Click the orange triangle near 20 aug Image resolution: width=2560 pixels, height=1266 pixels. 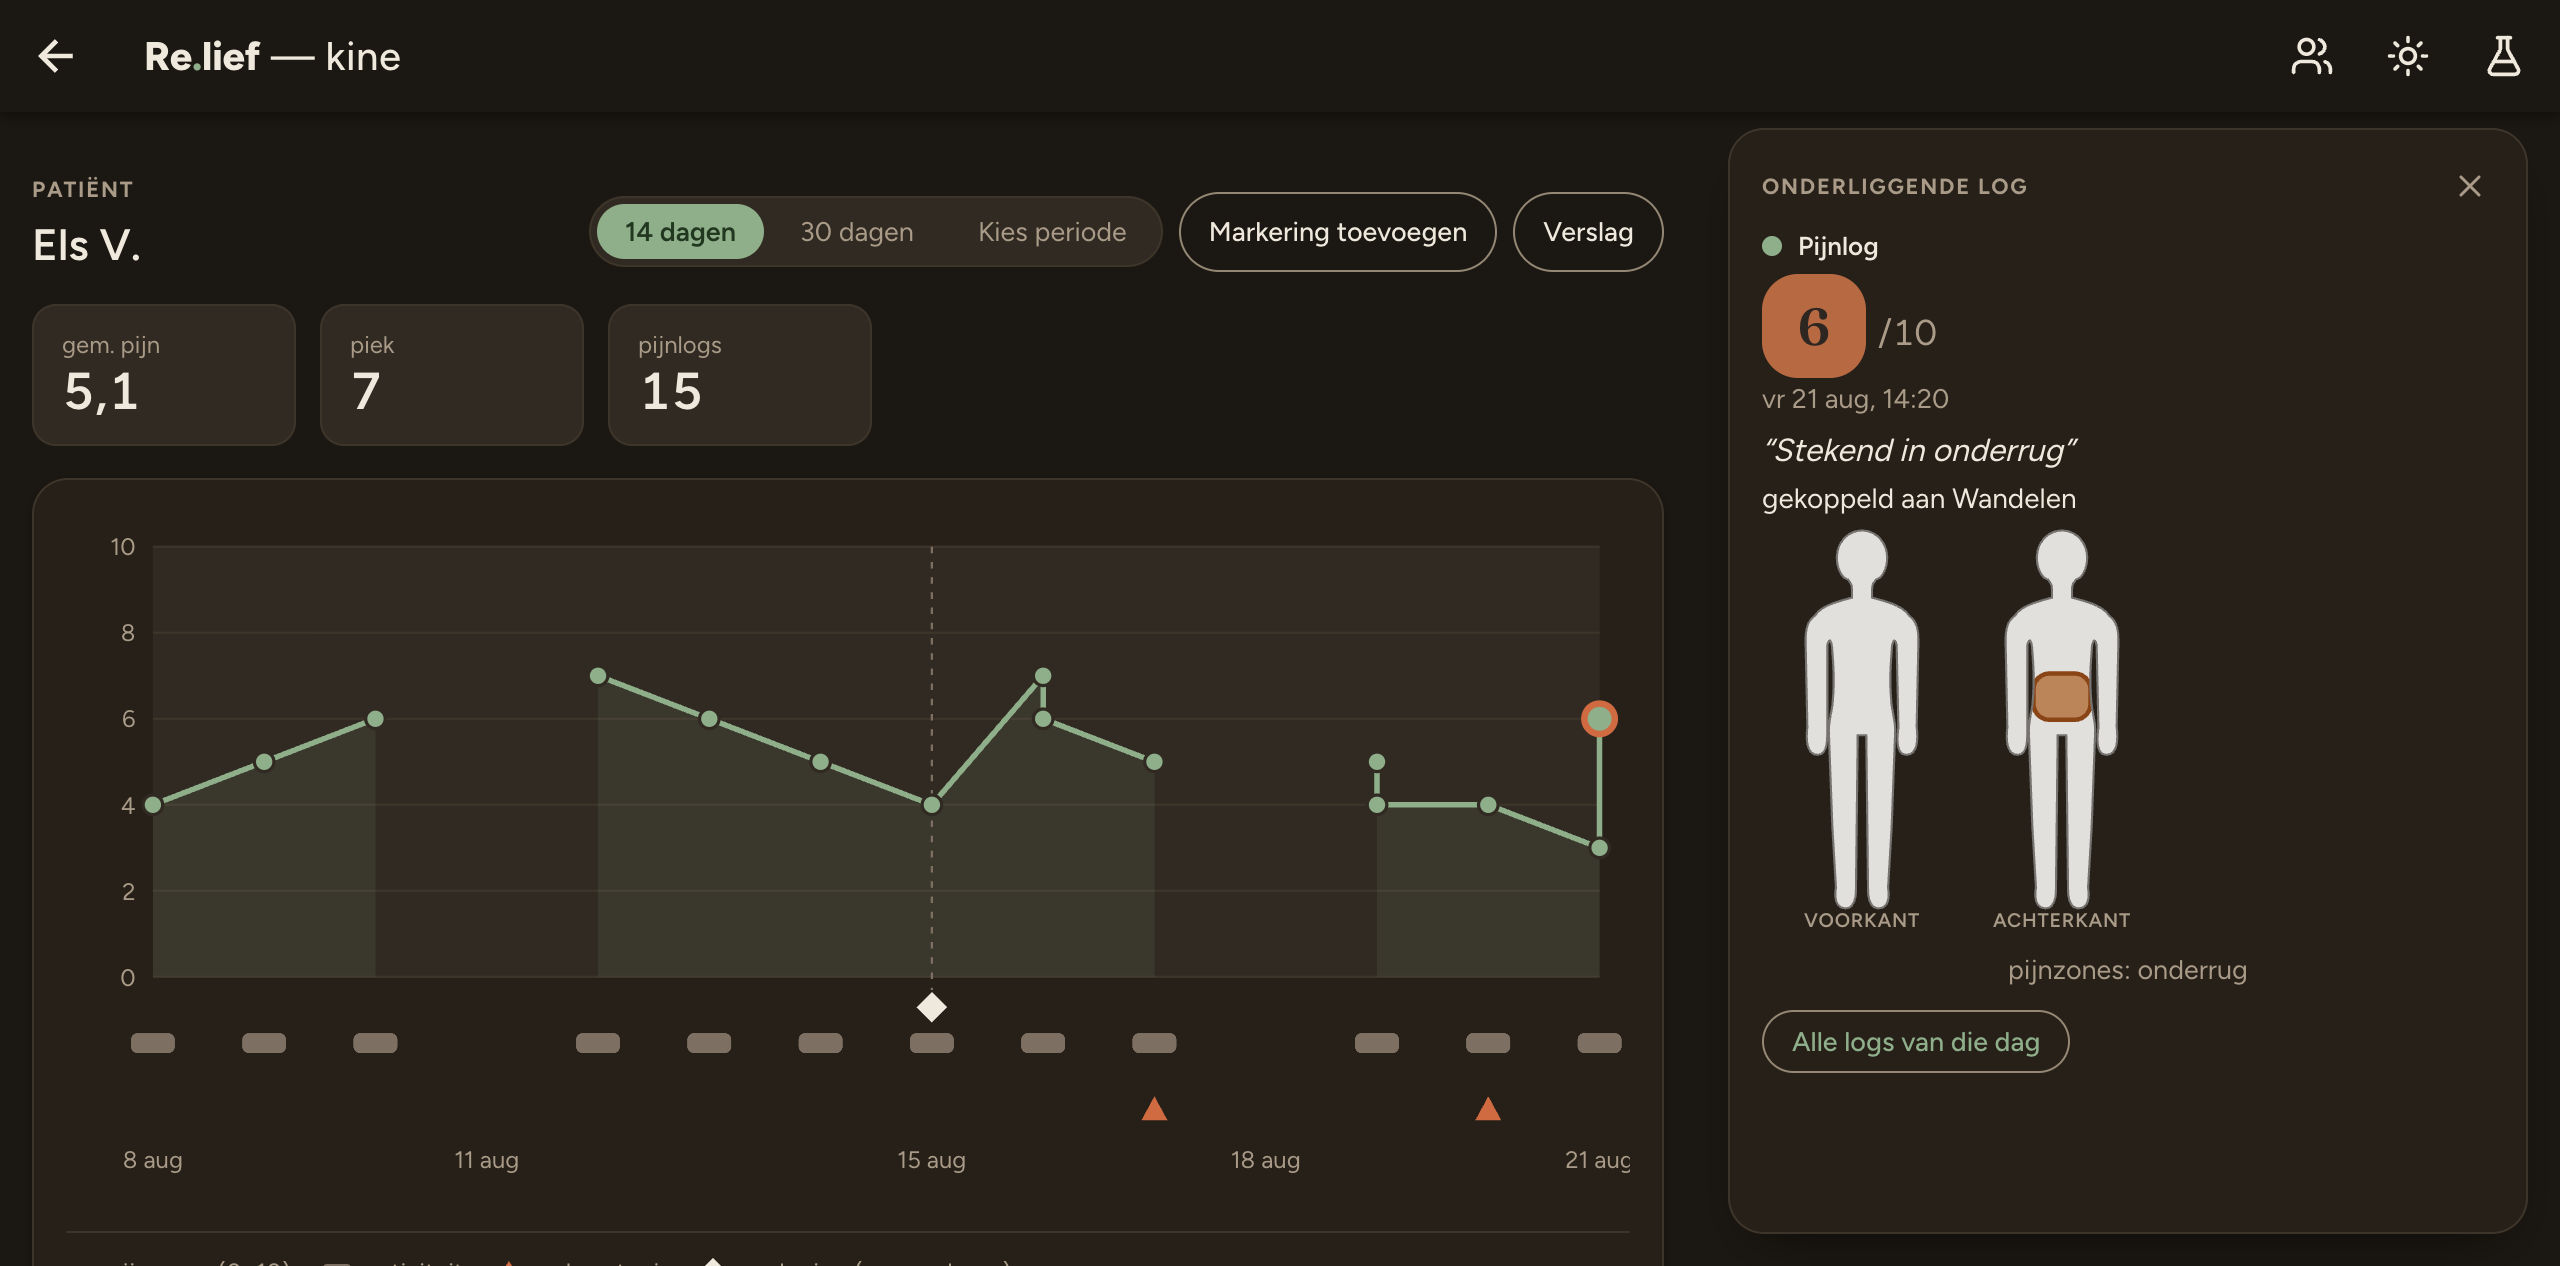point(1488,1109)
